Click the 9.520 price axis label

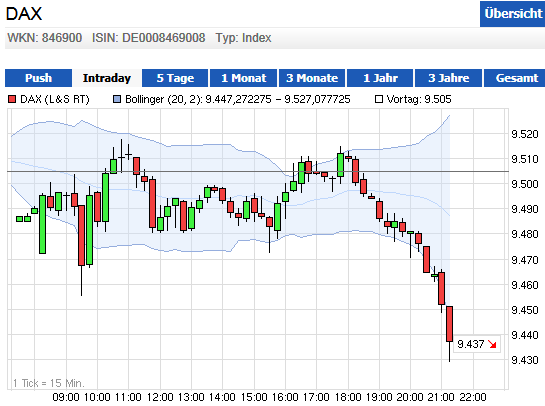(524, 134)
